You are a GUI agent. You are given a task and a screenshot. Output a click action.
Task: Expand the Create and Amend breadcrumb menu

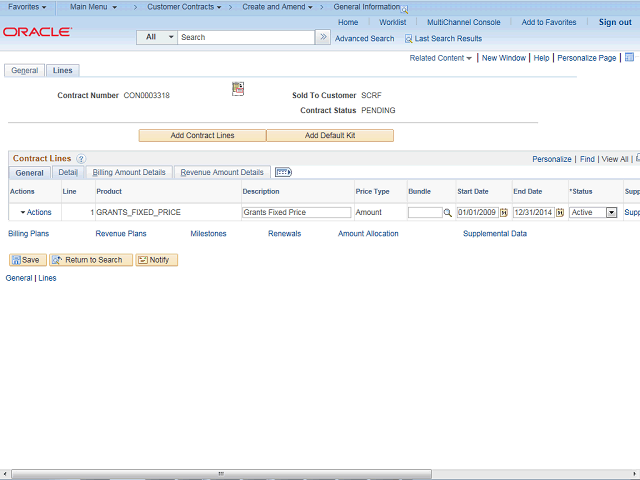click(278, 7)
